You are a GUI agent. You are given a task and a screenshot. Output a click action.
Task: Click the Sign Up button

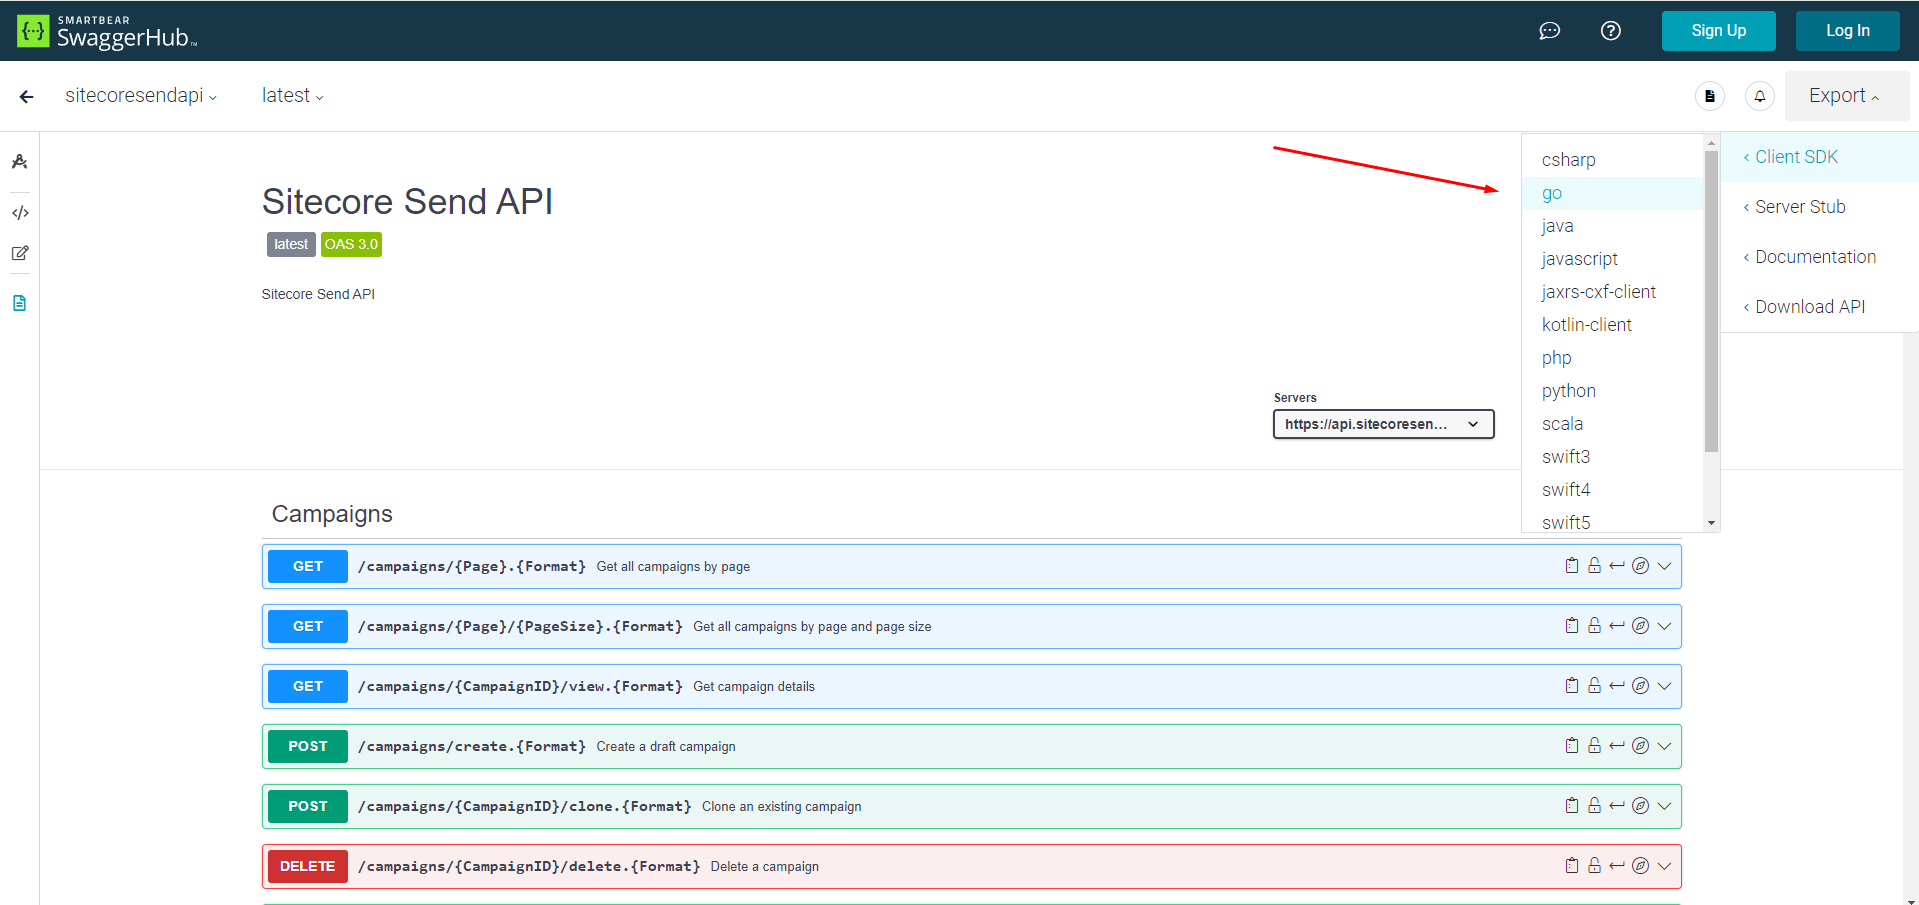coord(1718,31)
